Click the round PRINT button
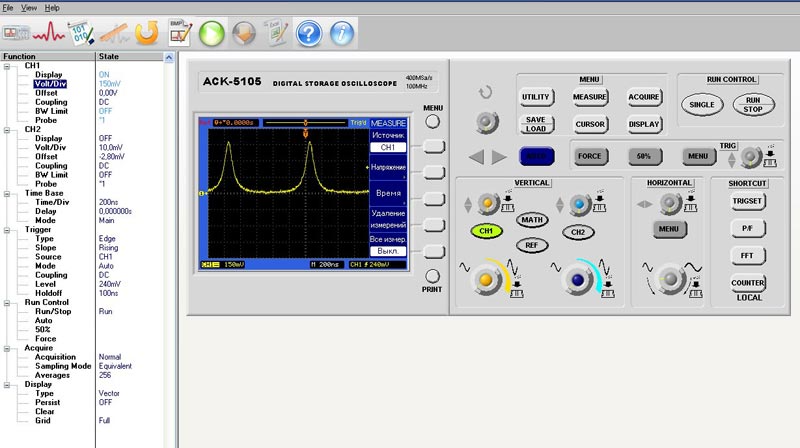 [432, 276]
